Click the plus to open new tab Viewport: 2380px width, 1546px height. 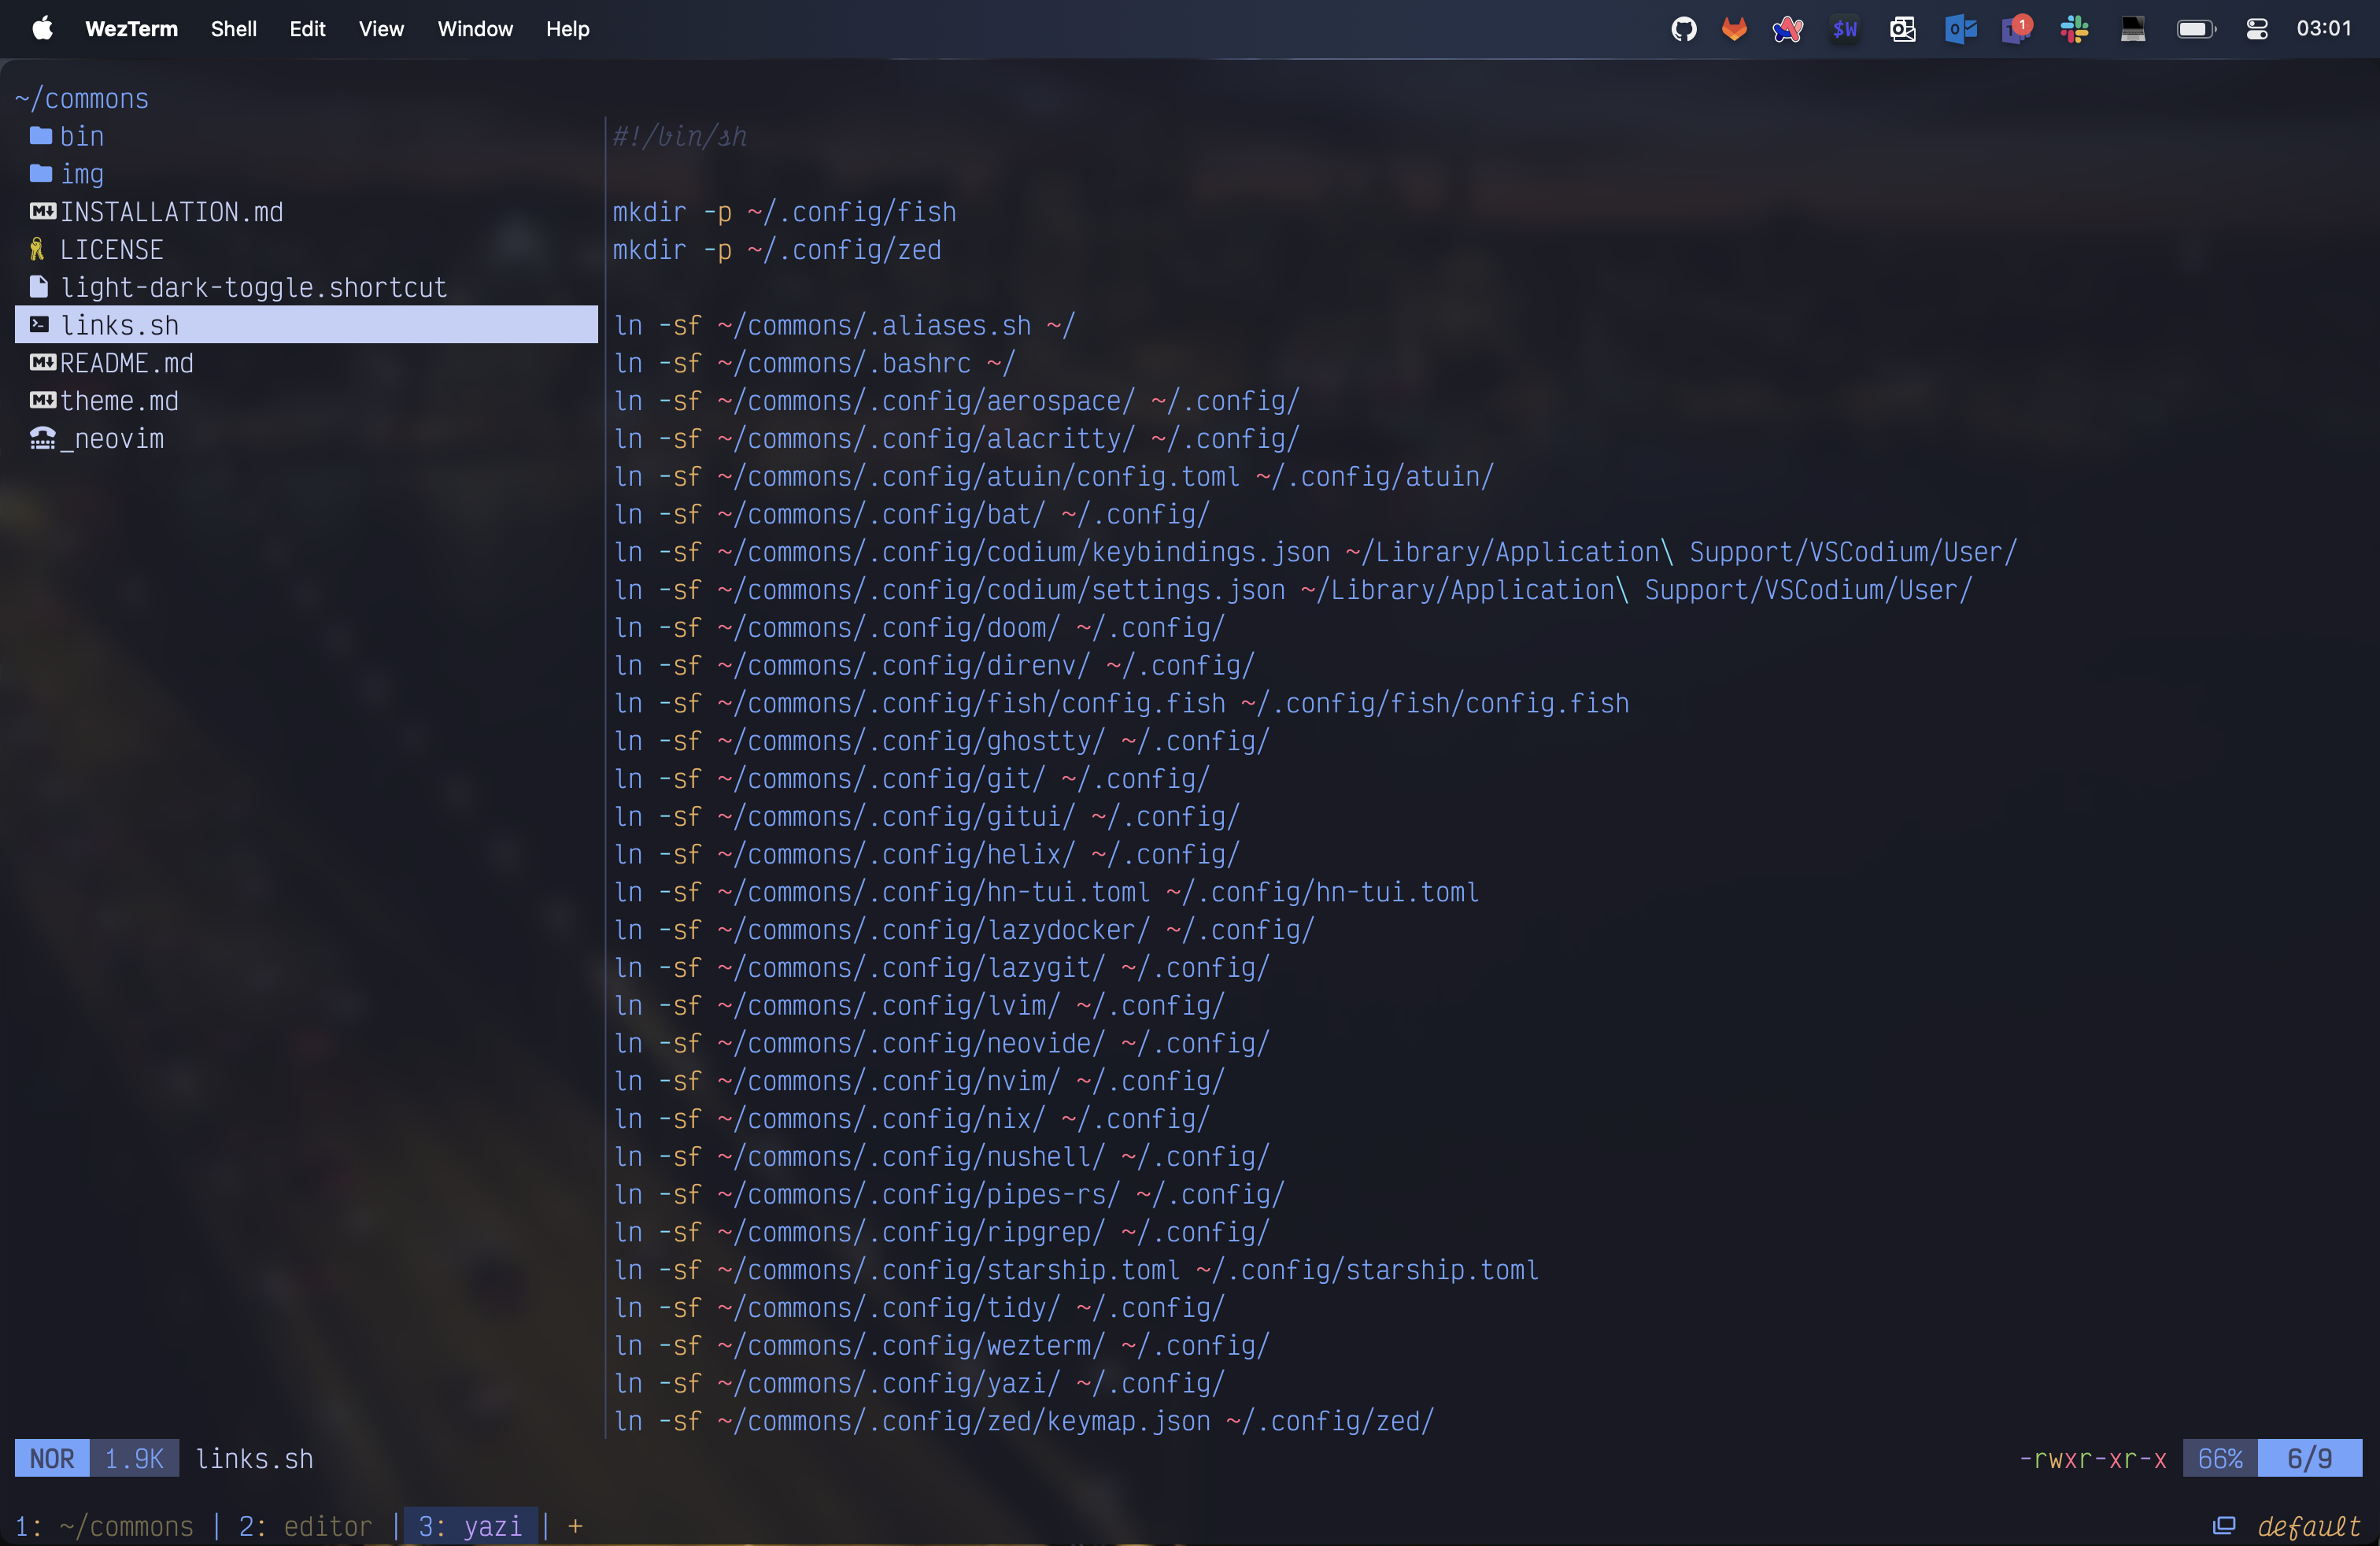point(575,1526)
